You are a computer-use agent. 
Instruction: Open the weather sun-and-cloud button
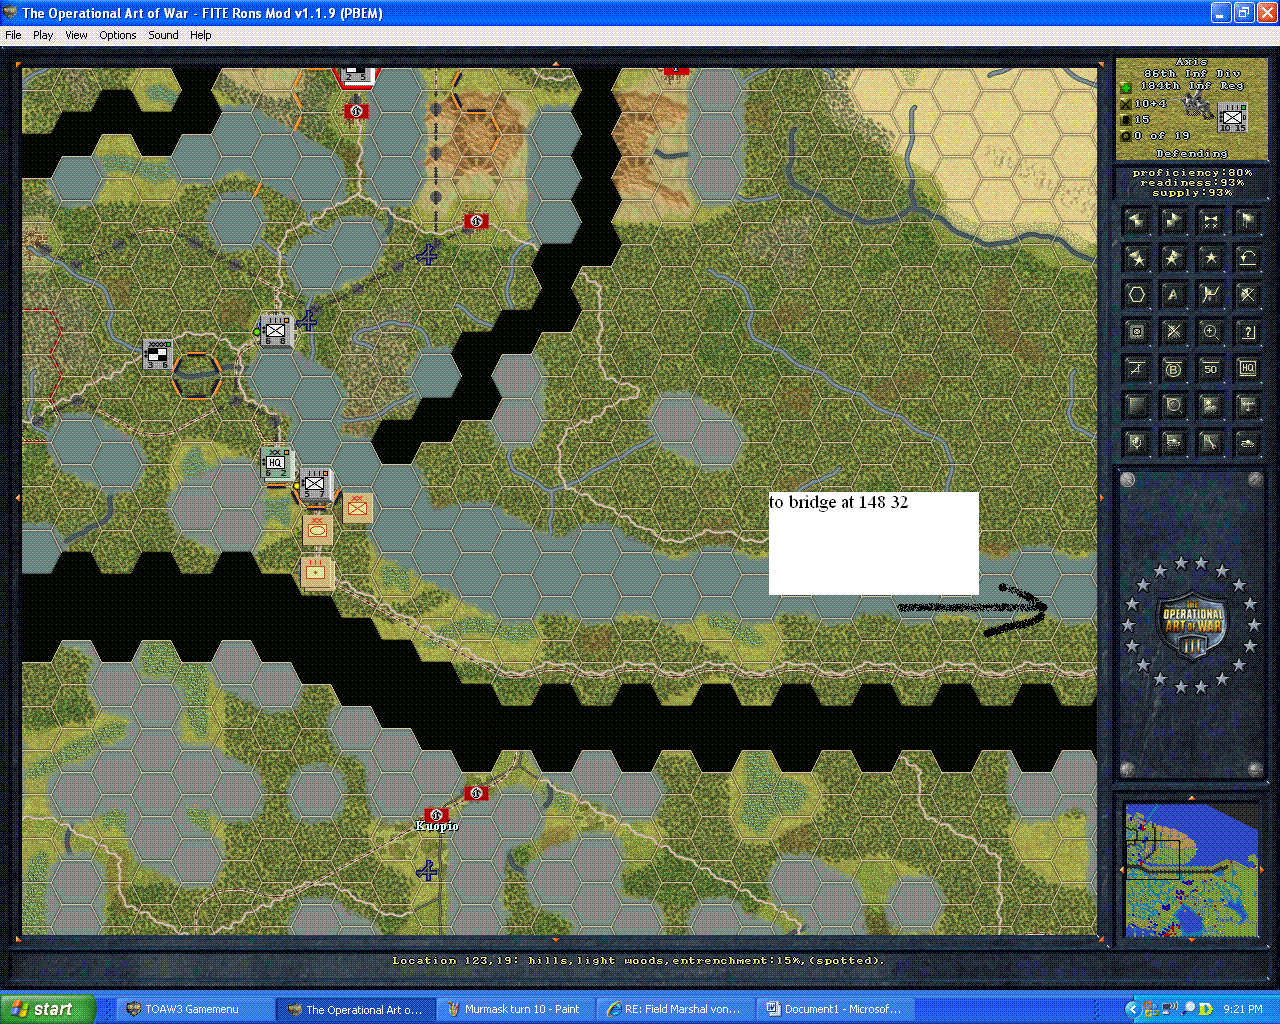coord(1210,406)
